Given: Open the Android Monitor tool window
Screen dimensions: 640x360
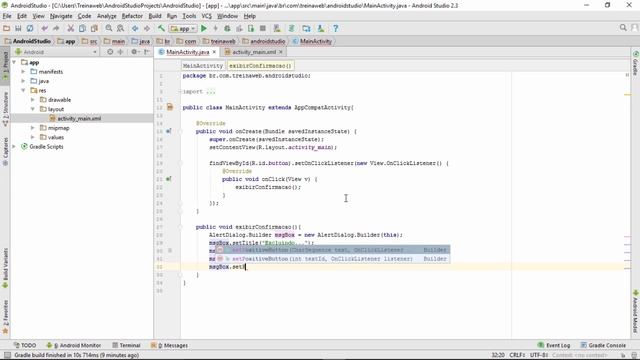Looking at the screenshot, I should point(74,345).
